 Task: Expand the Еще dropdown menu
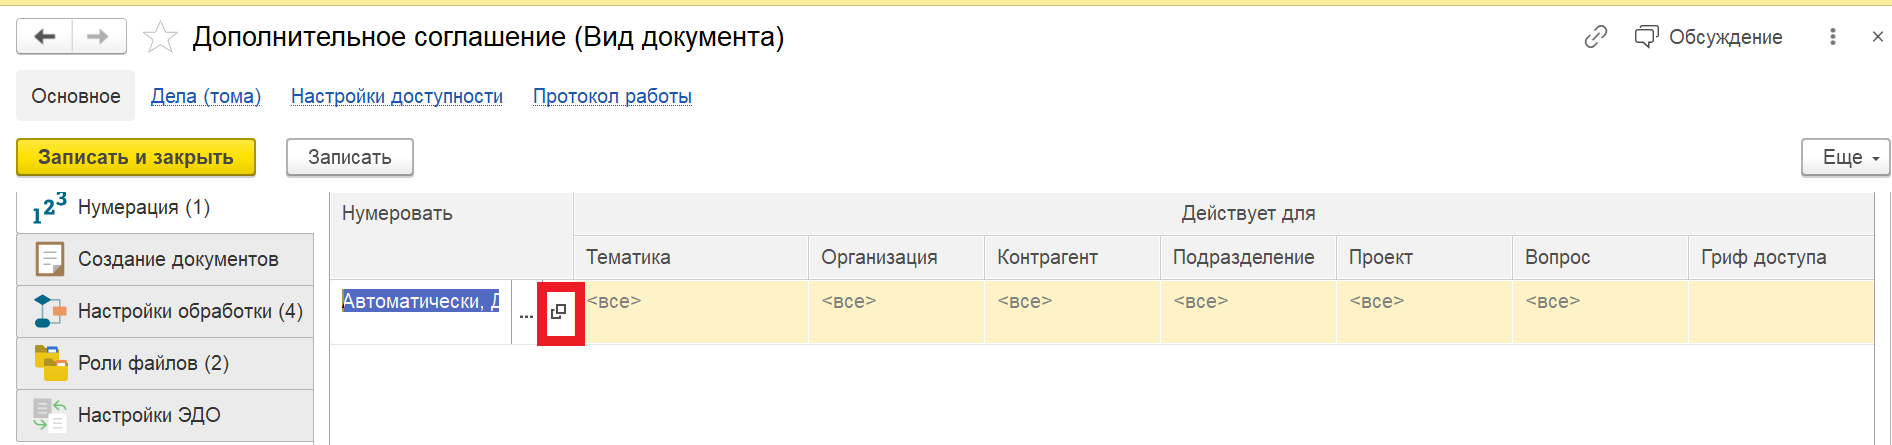click(x=1845, y=157)
